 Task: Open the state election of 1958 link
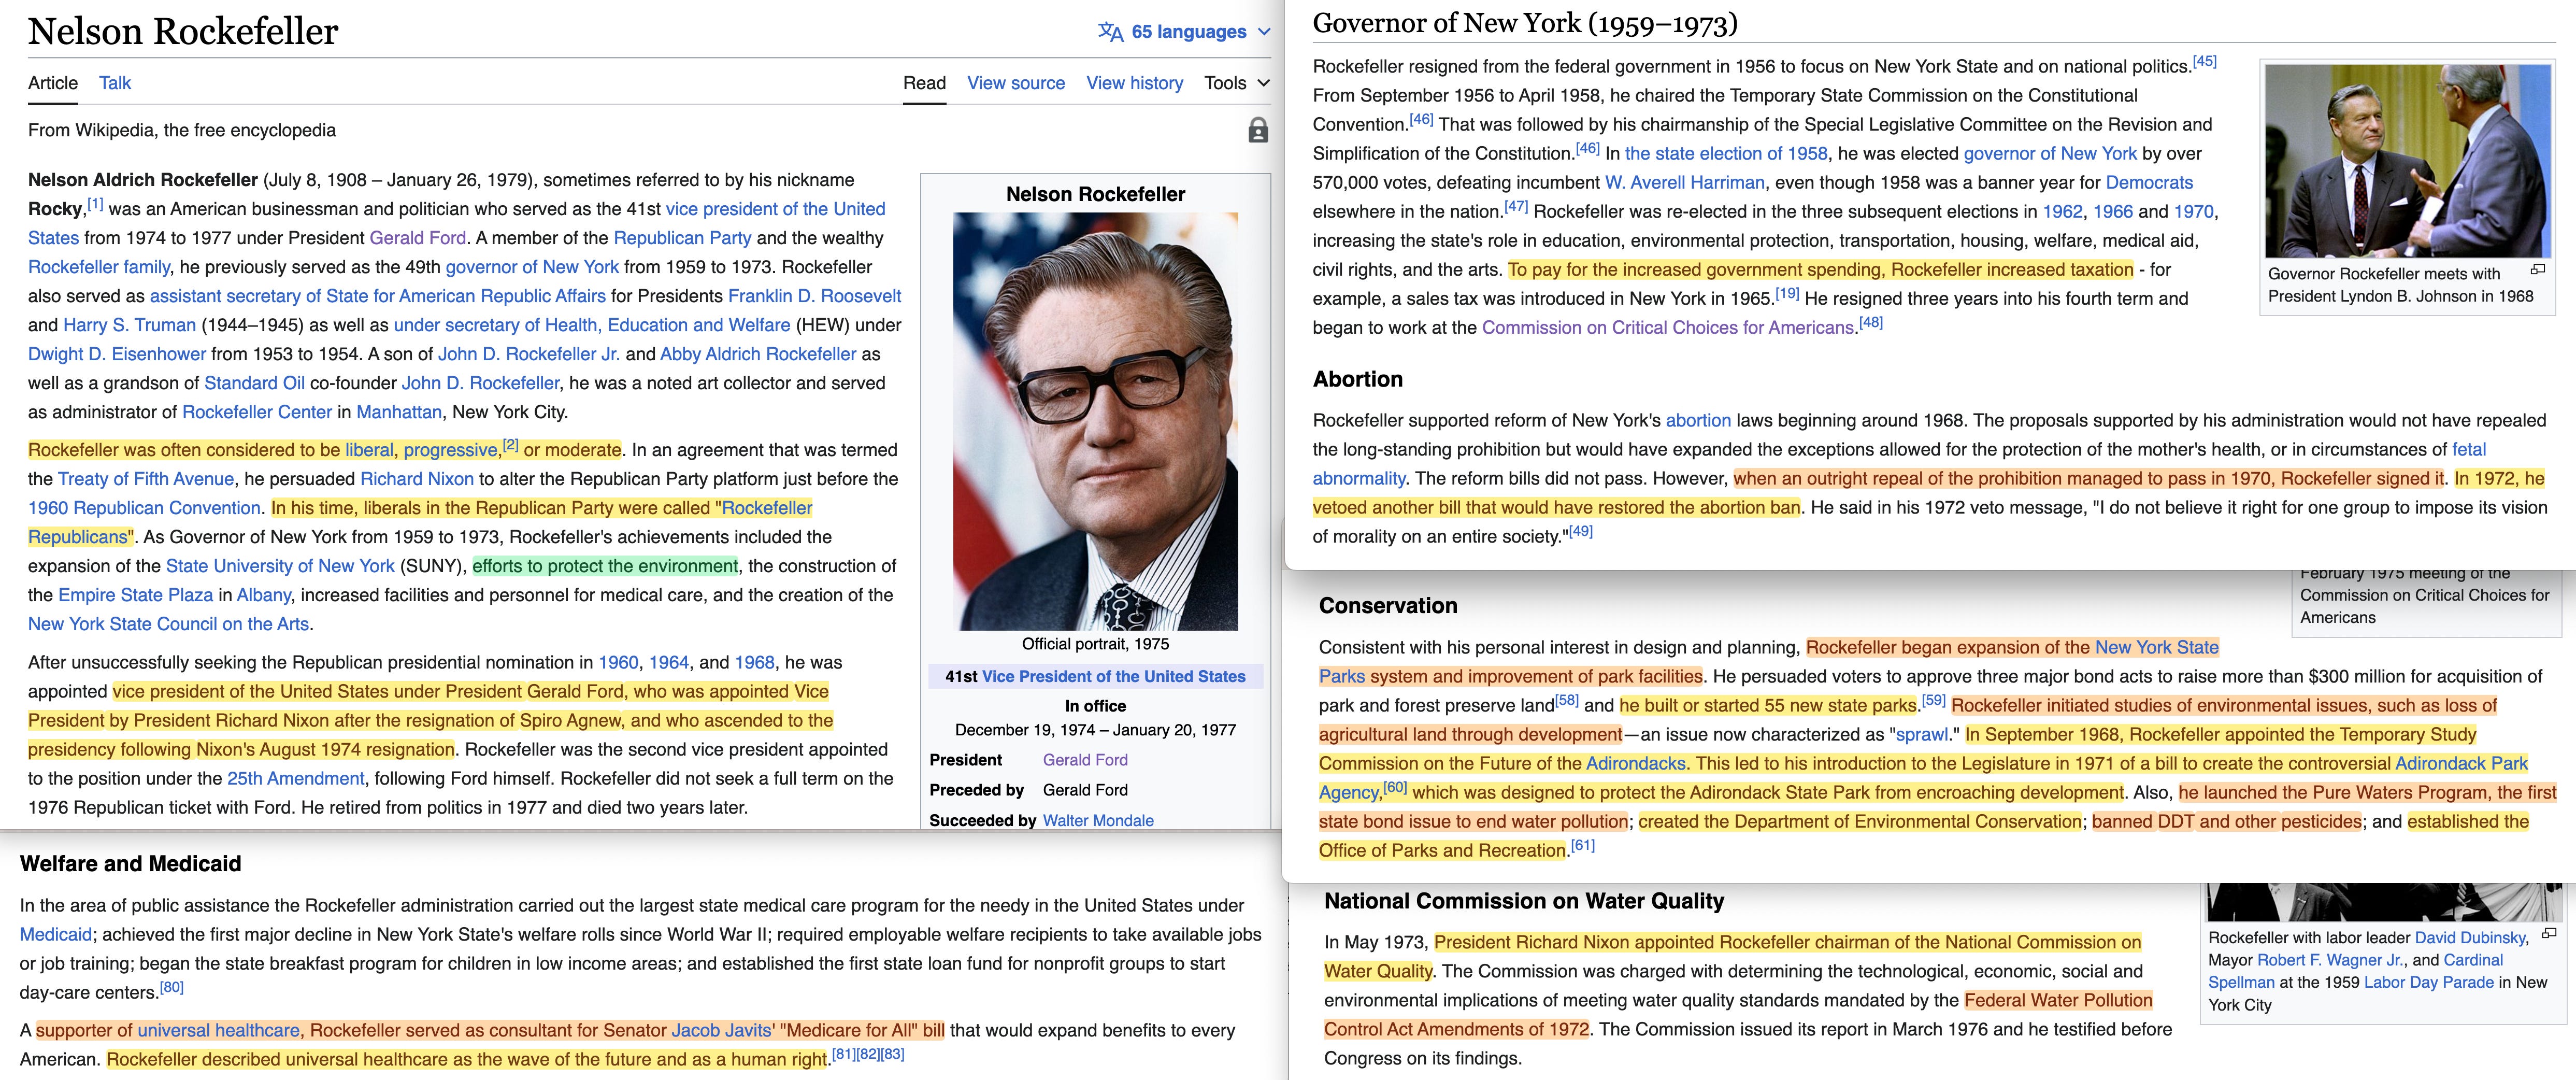[x=1726, y=154]
